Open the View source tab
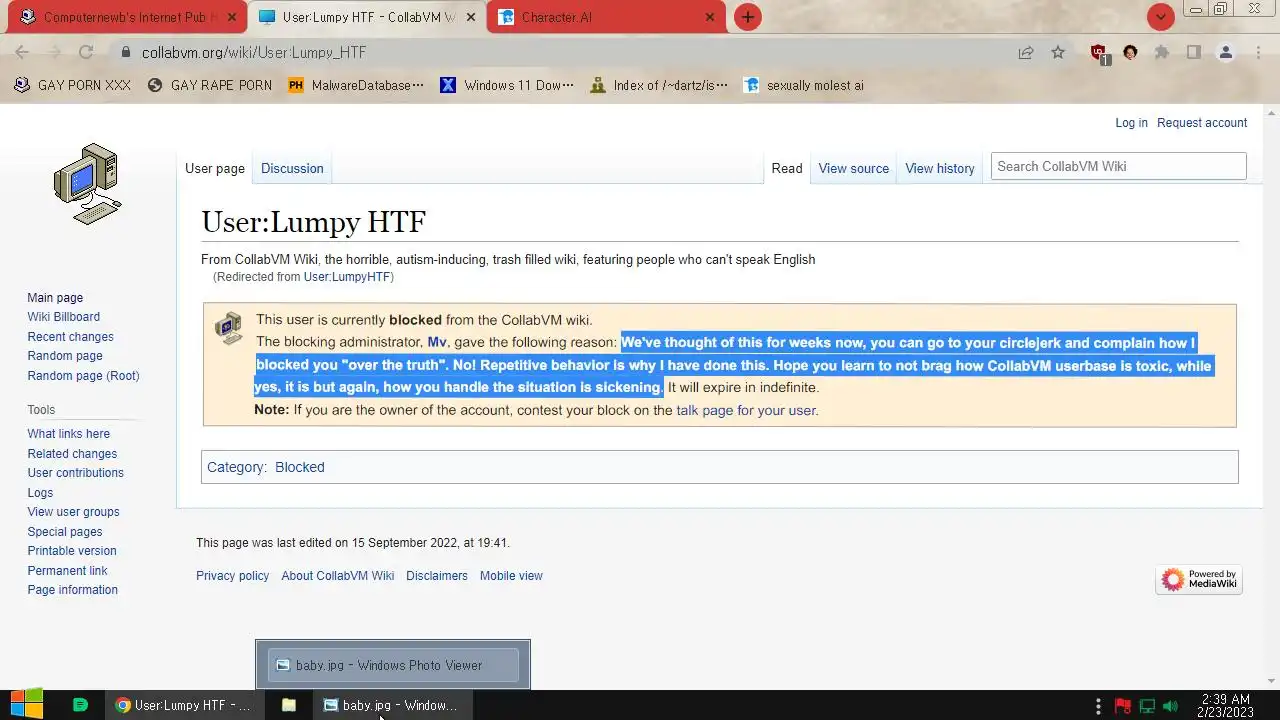The height and width of the screenshot is (720, 1280). pos(853,168)
